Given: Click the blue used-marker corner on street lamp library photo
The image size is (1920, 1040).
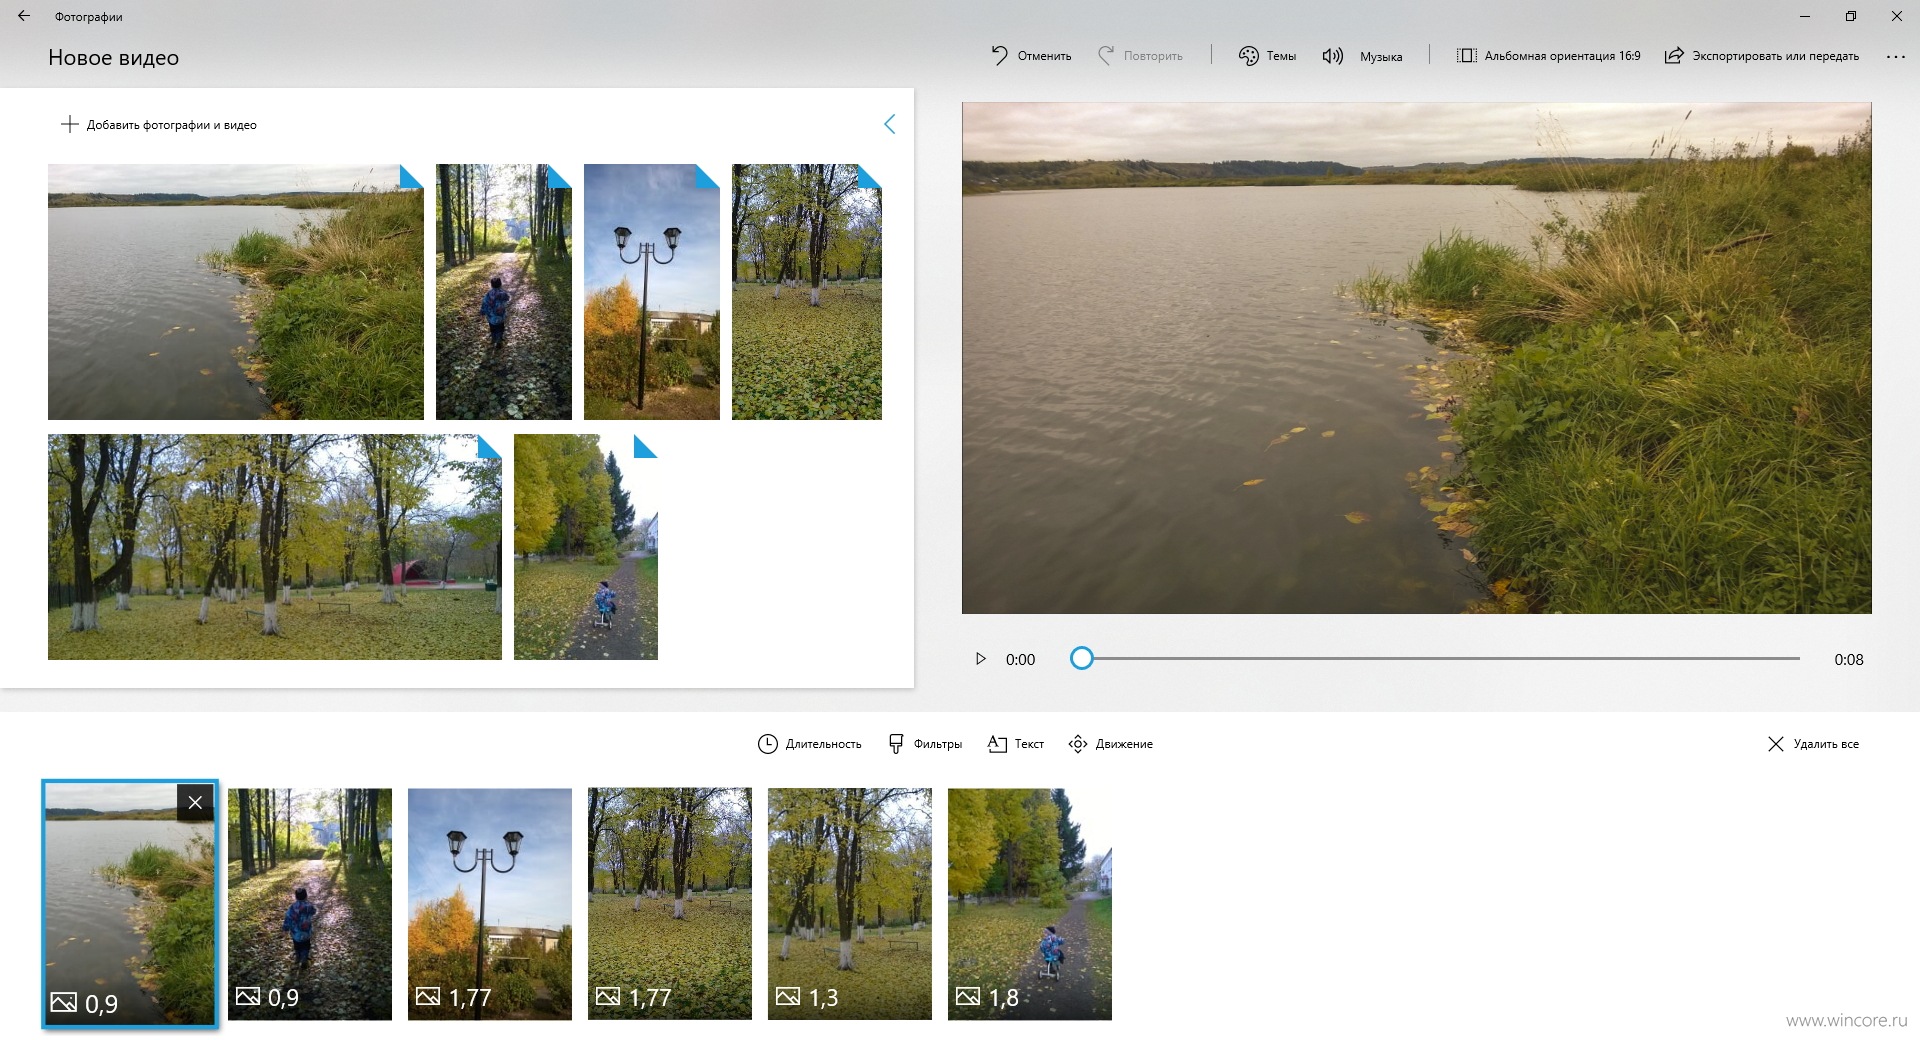Looking at the screenshot, I should point(710,174).
